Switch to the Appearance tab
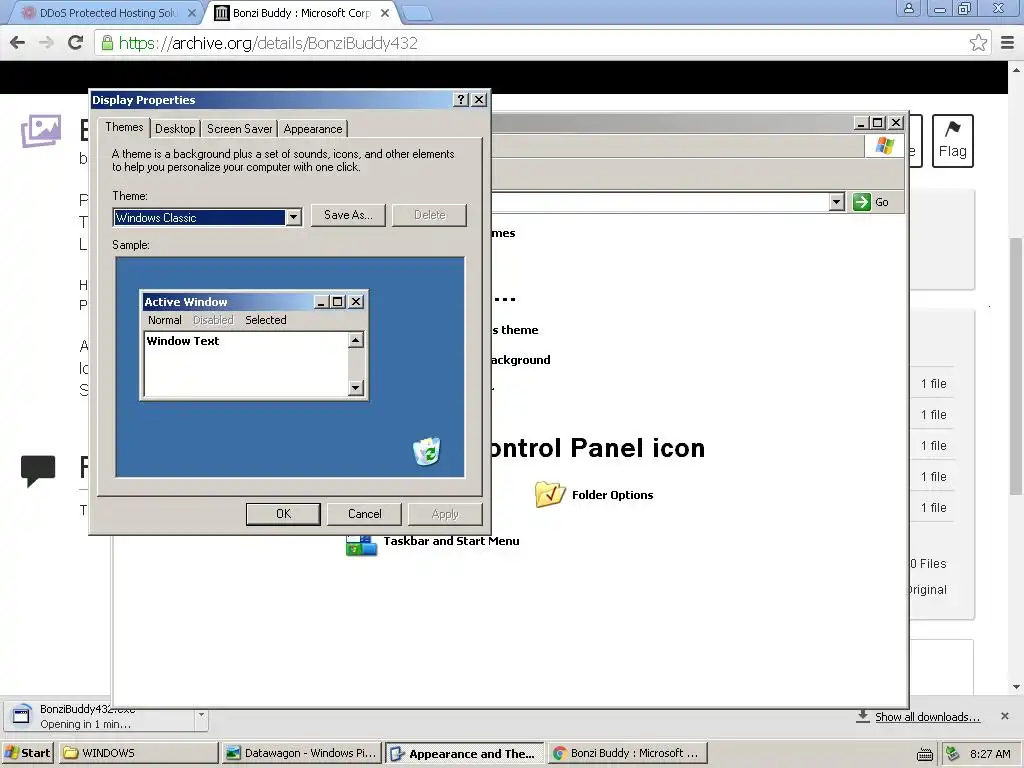Viewport: 1024px width, 768px height. coord(313,129)
